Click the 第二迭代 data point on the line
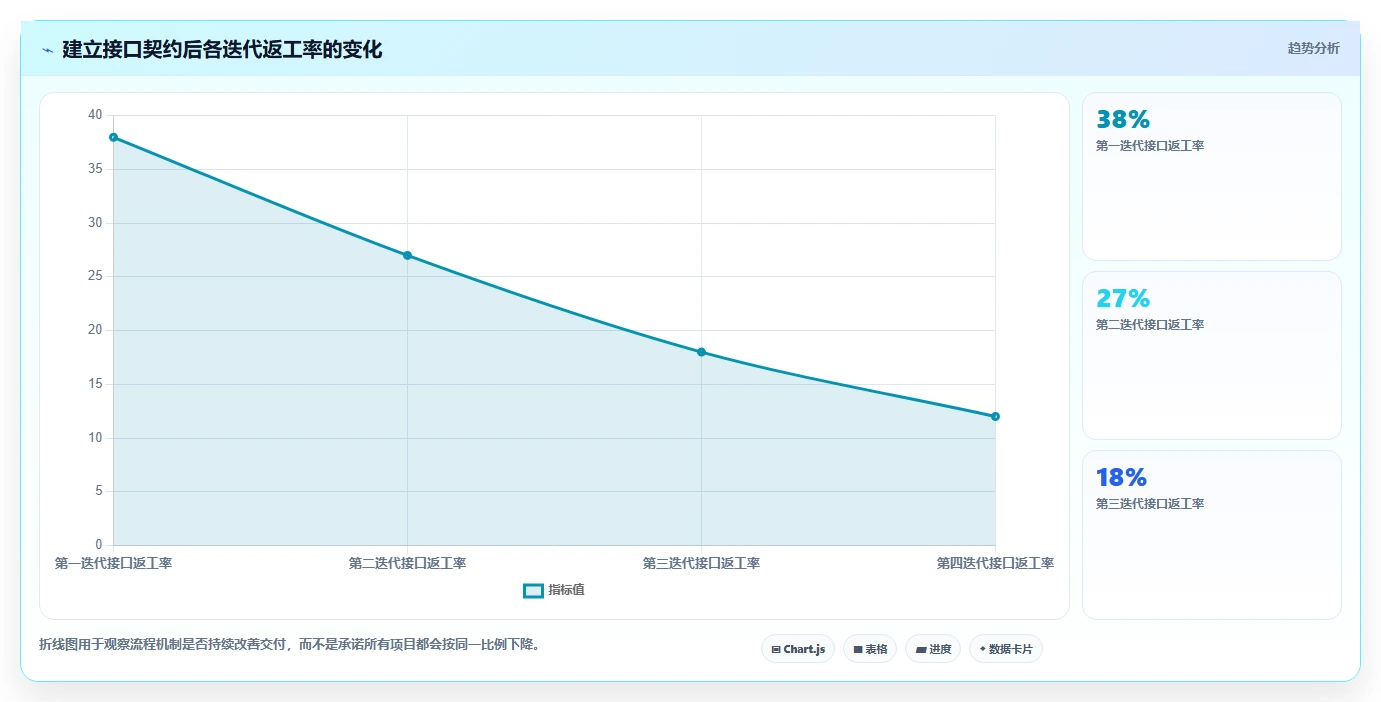The image size is (1381, 702). pos(407,255)
